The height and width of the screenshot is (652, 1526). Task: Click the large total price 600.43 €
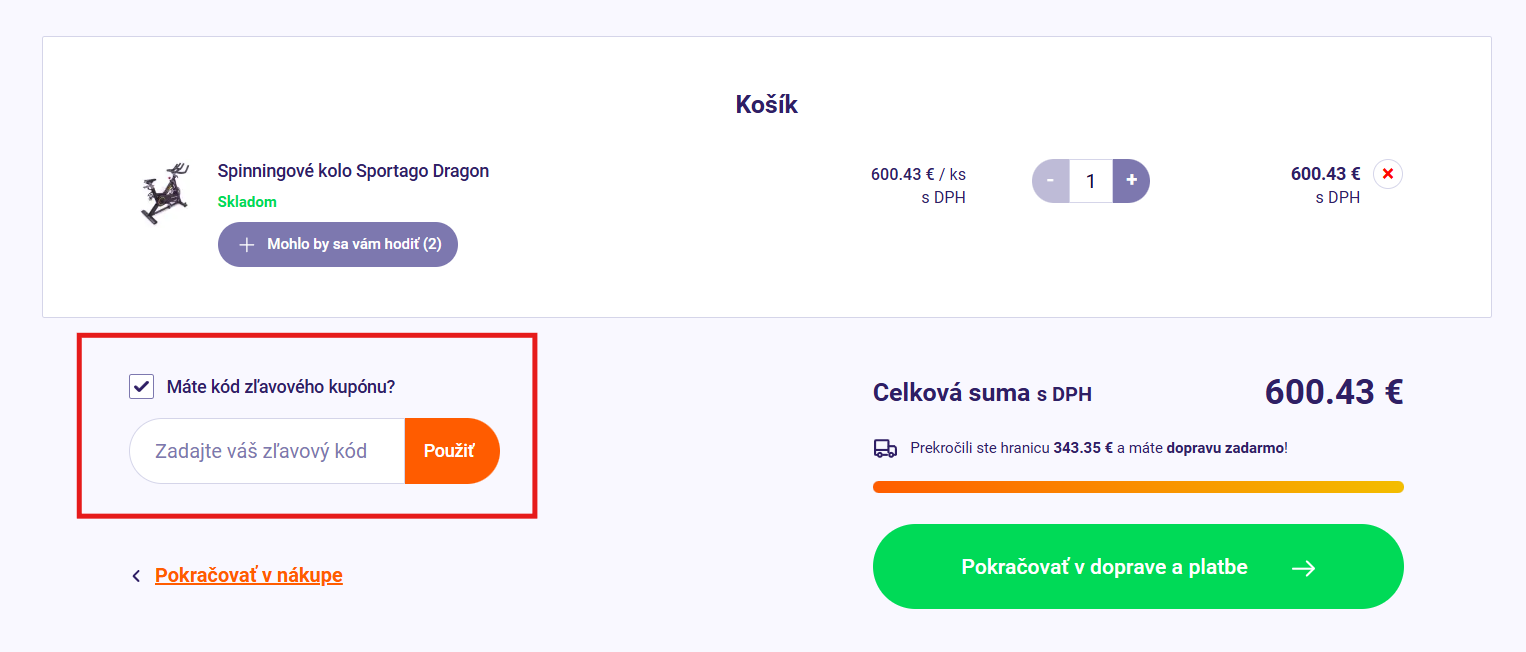coord(1333,392)
